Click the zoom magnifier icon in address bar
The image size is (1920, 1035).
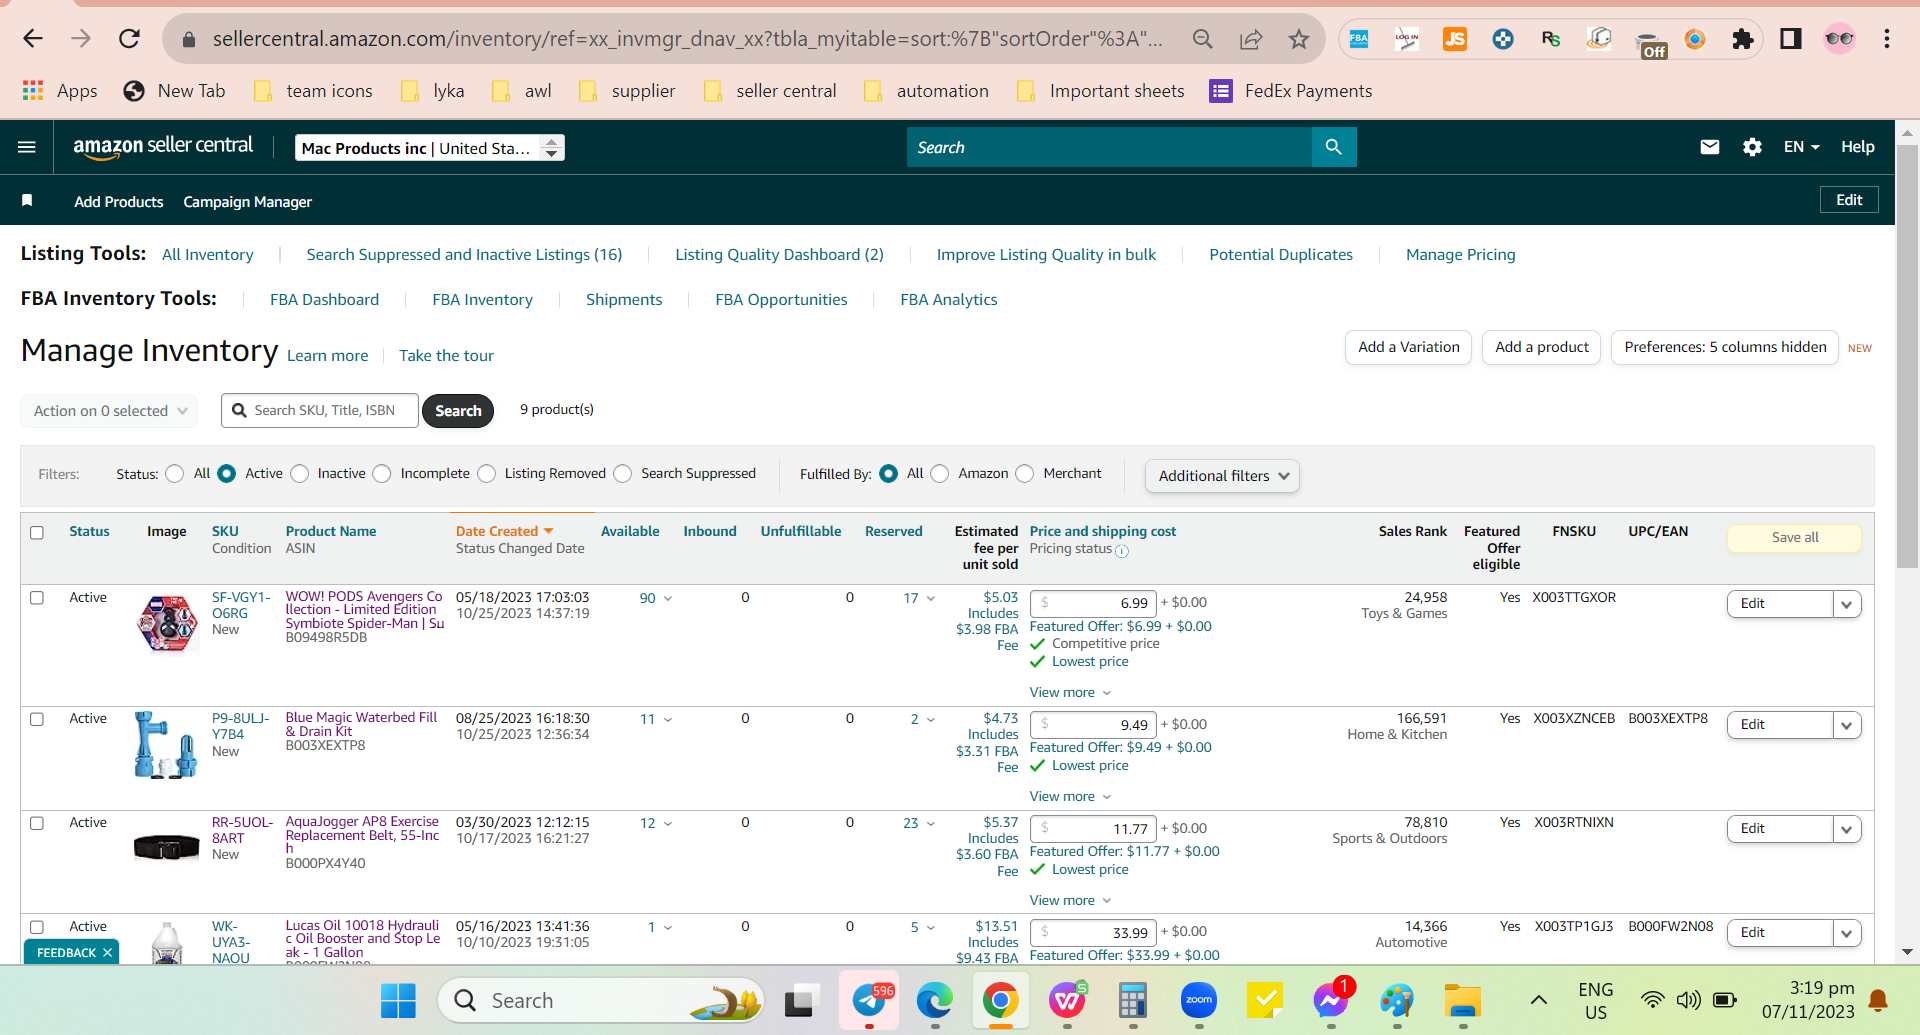pos(1203,39)
